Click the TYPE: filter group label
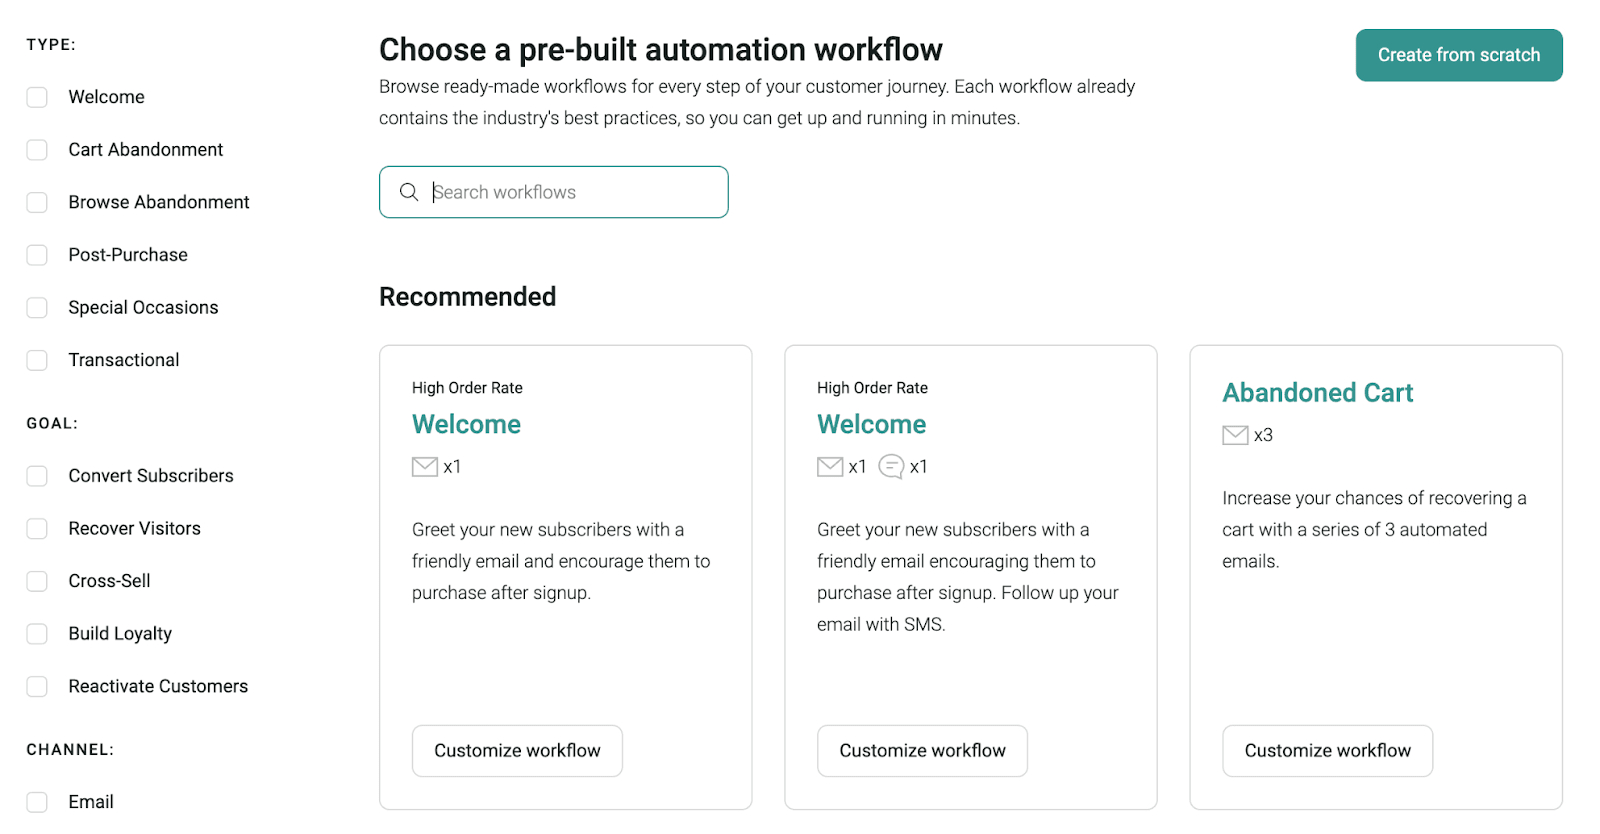The image size is (1600, 834). click(x=51, y=45)
